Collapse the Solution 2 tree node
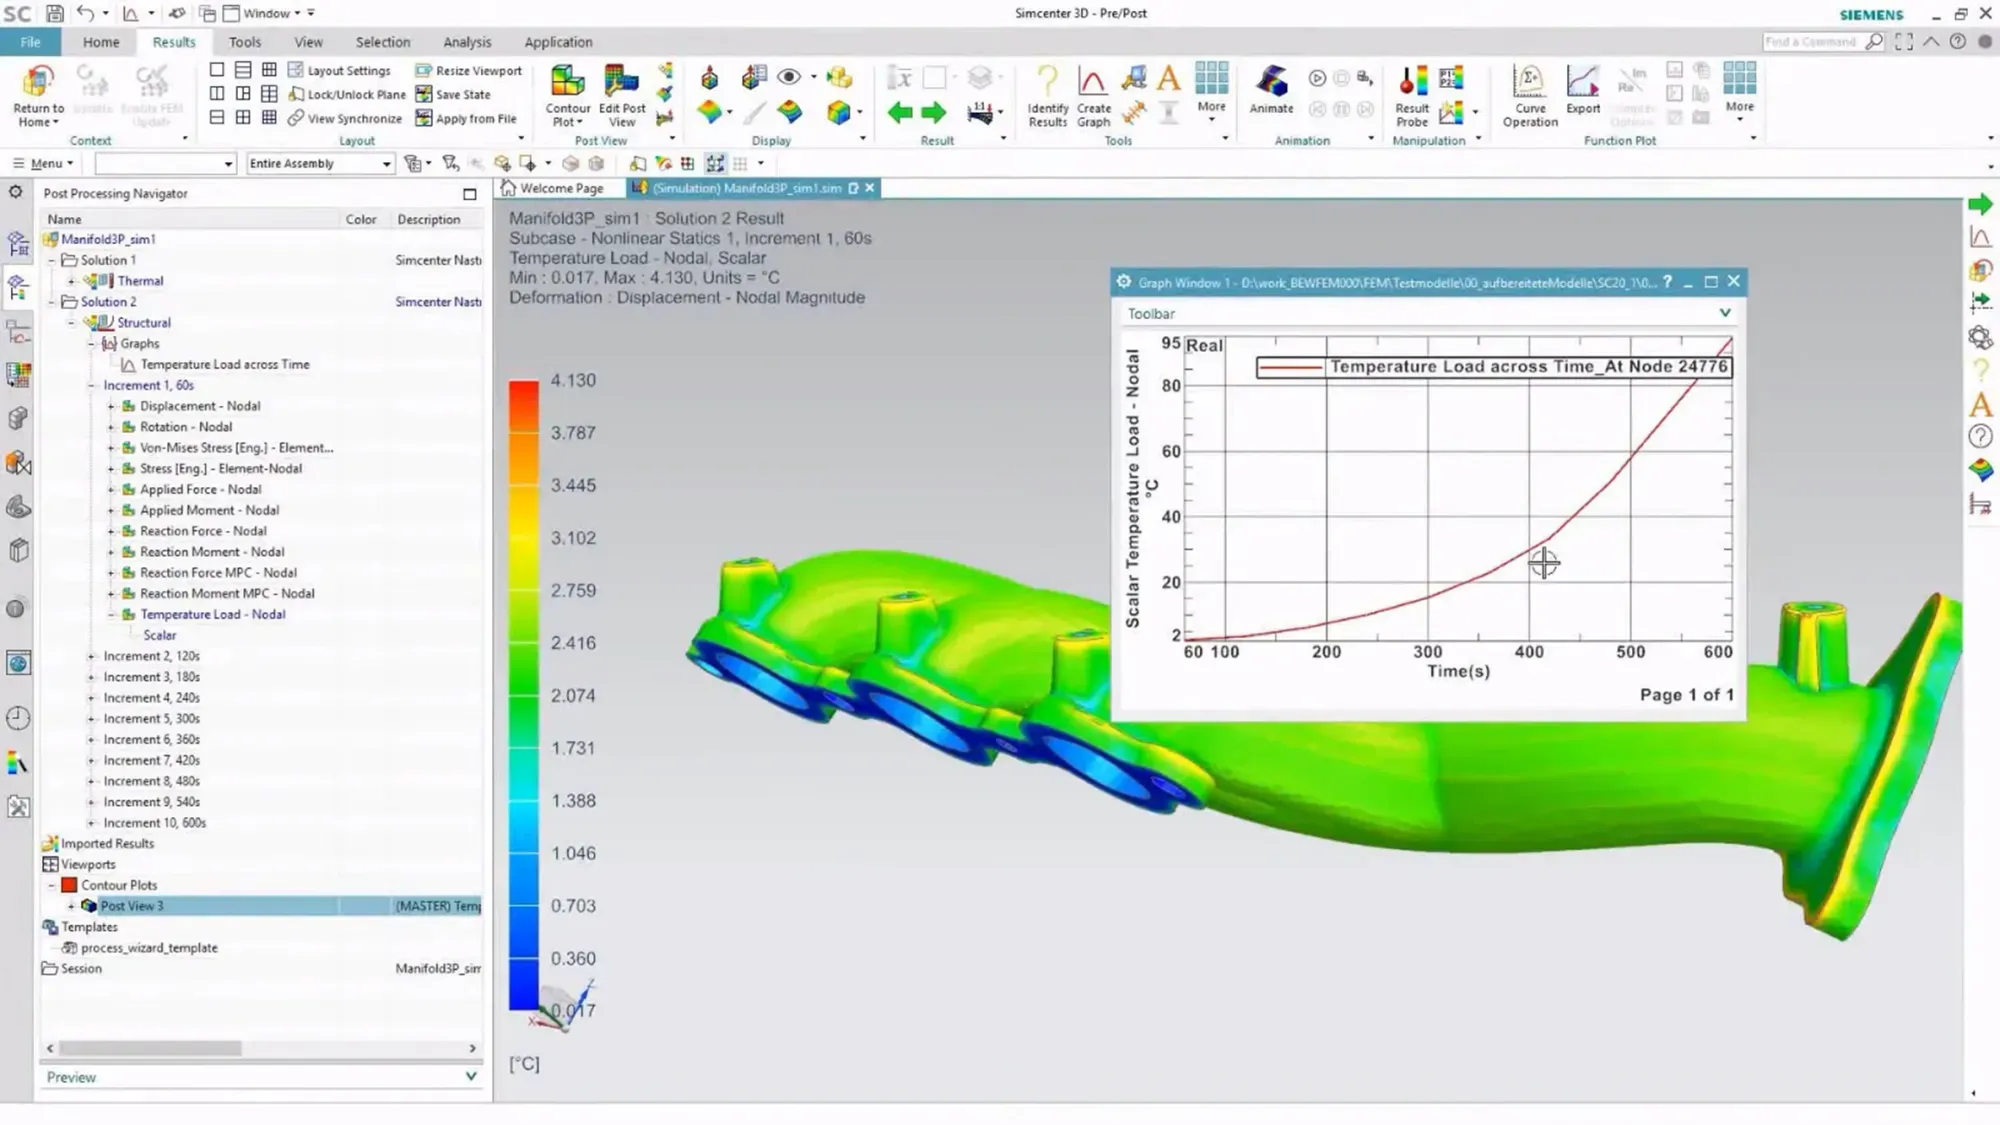The height and width of the screenshot is (1125, 2000). pos(52,302)
